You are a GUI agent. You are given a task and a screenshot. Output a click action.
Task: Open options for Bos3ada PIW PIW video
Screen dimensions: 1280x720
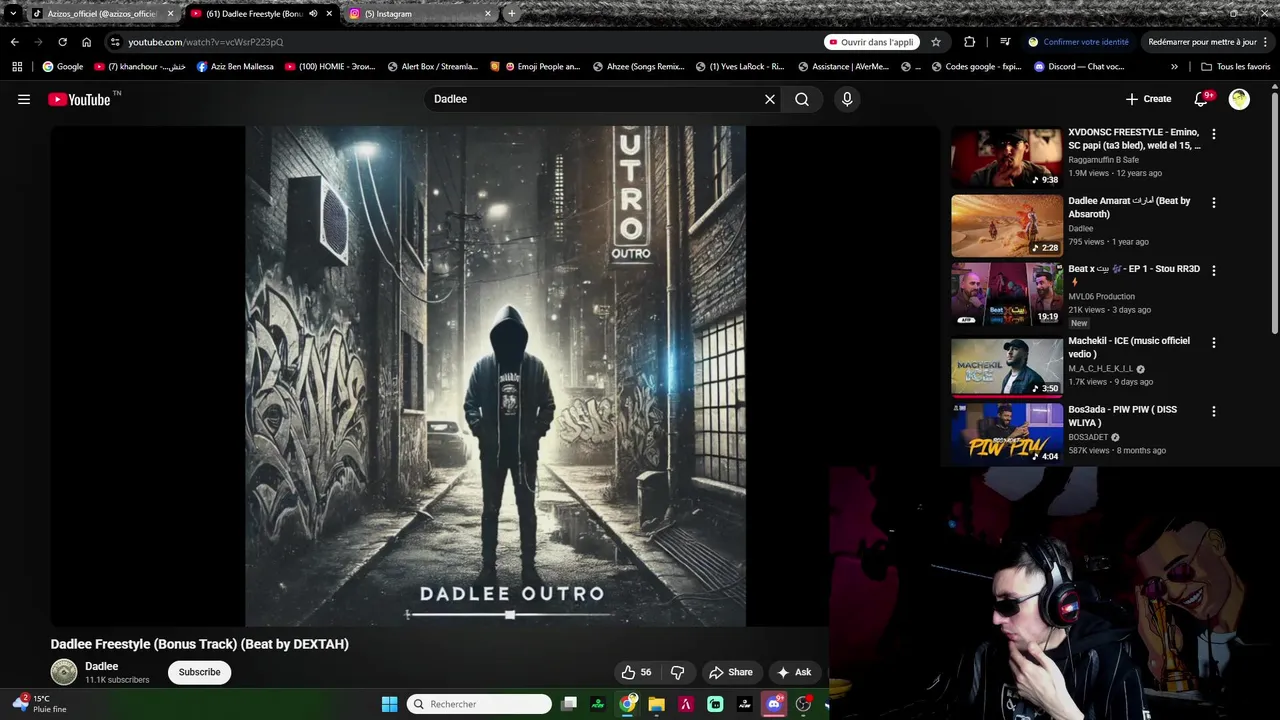point(1214,411)
